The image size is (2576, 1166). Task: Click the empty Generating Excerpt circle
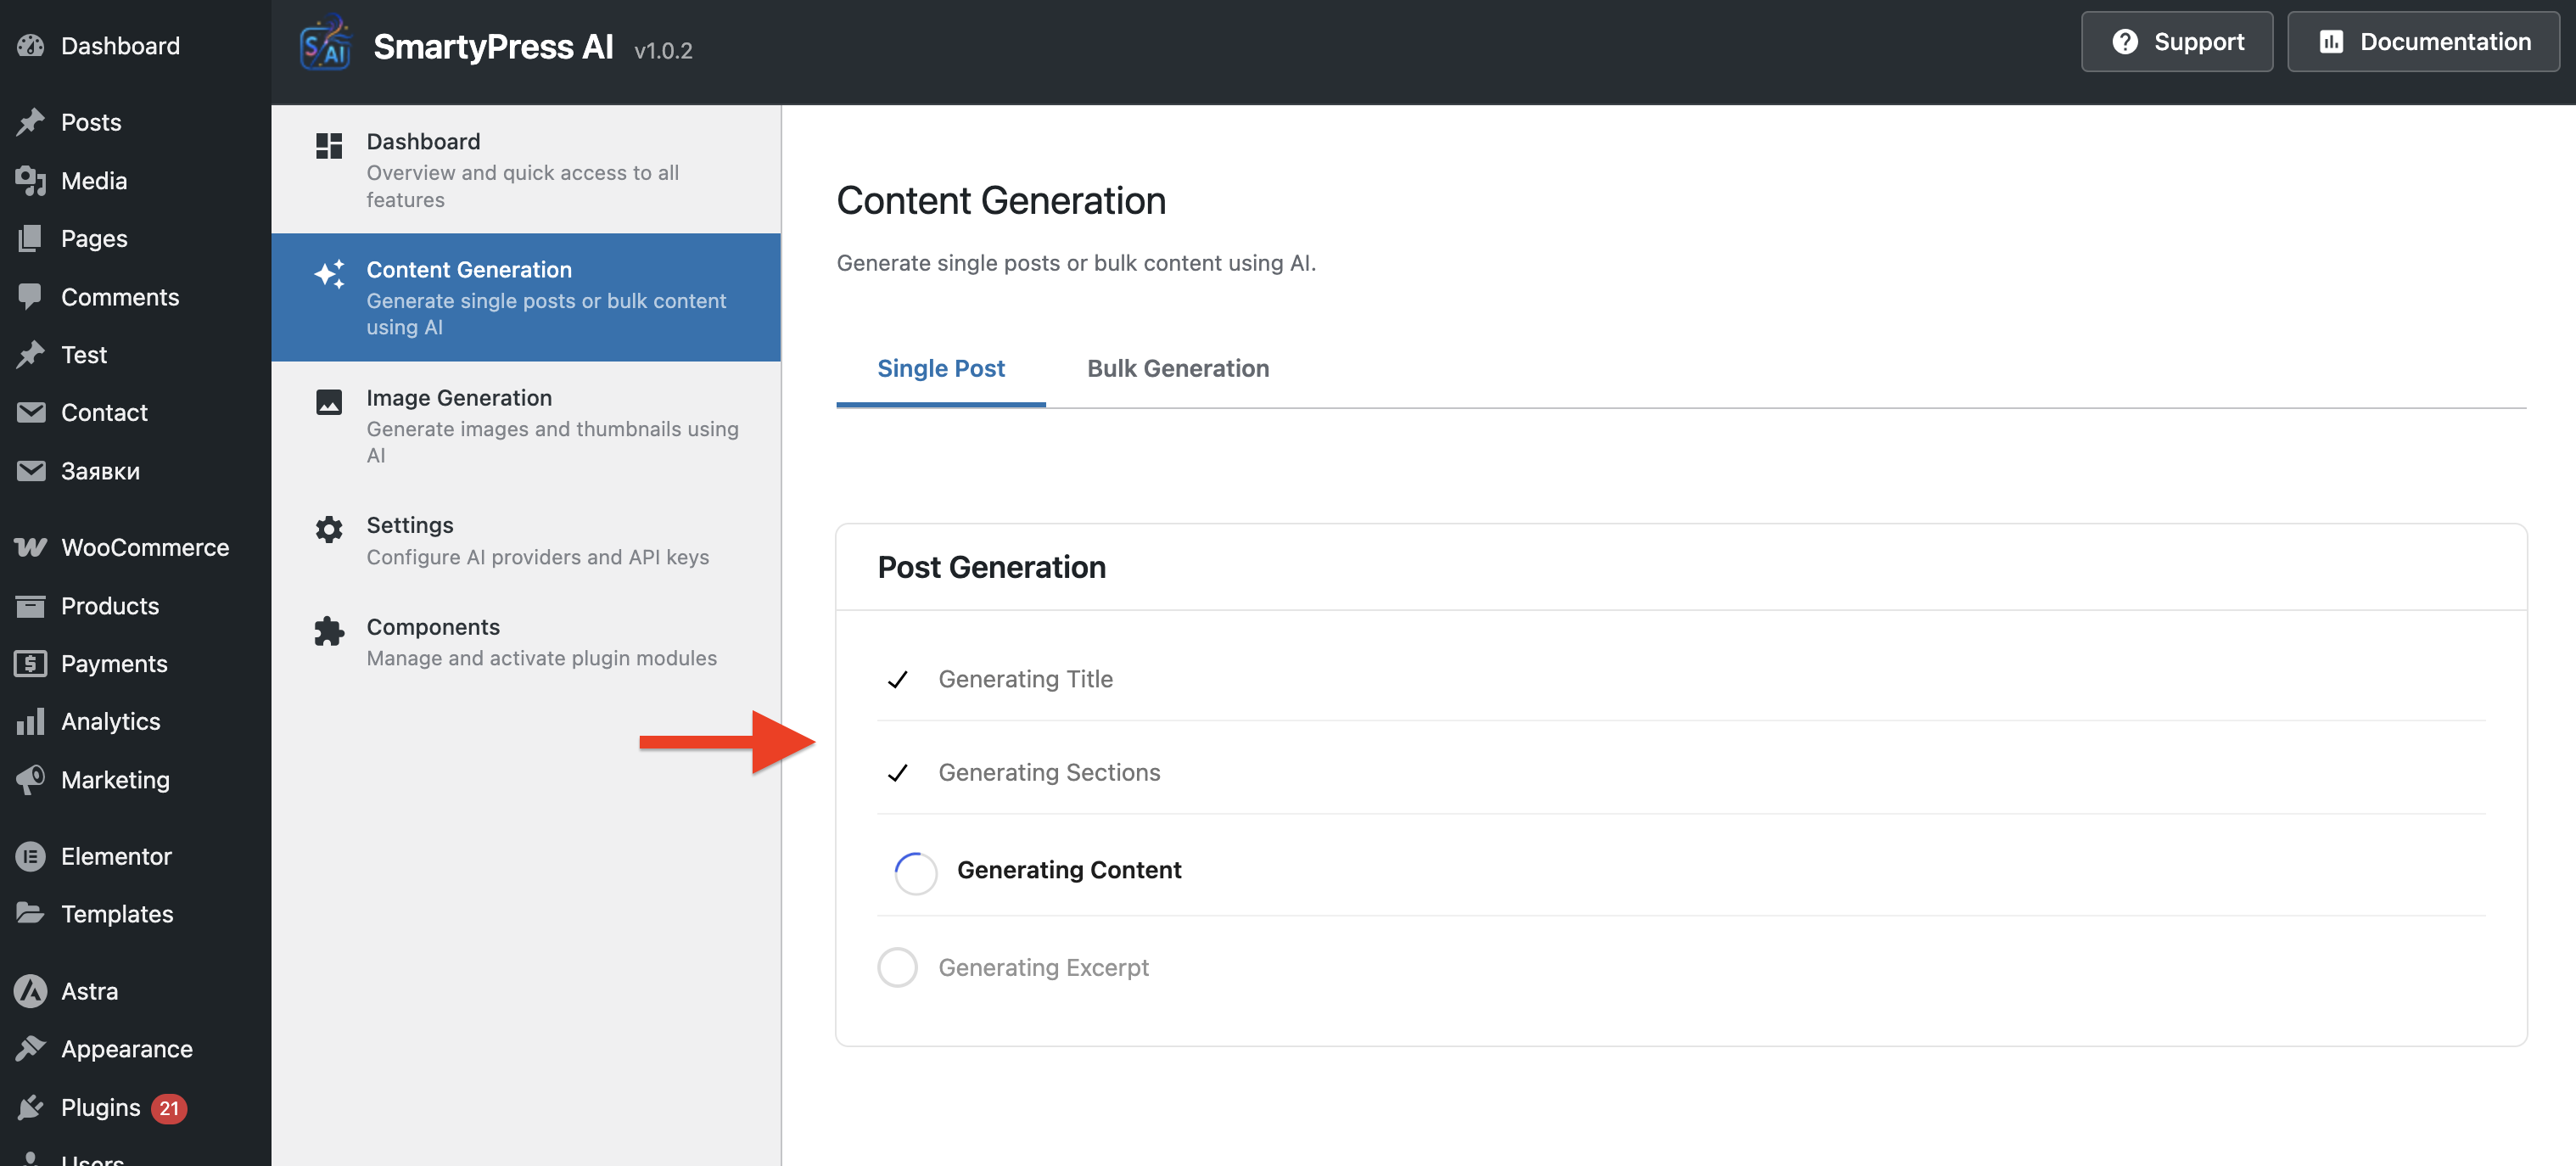[x=897, y=967]
